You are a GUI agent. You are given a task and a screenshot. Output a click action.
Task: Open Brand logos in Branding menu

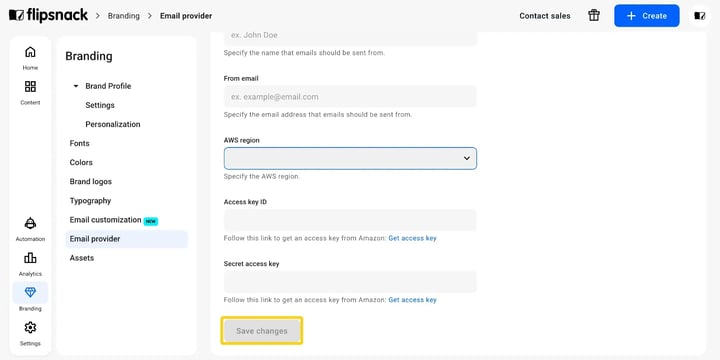(90, 182)
